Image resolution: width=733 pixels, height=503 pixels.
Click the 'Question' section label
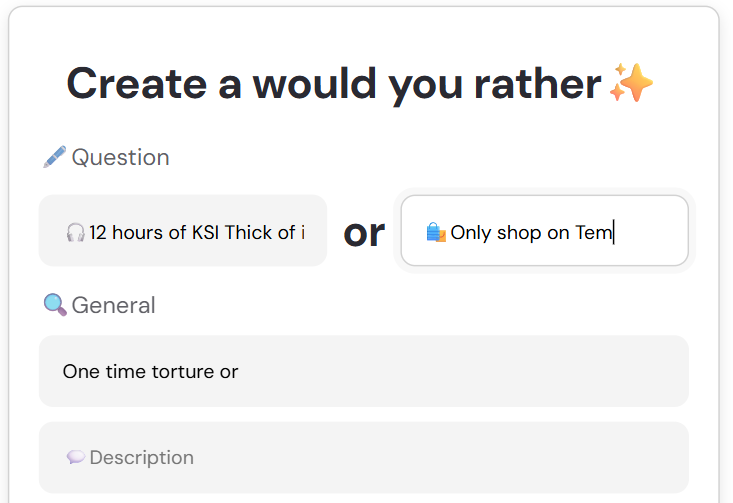(x=121, y=157)
